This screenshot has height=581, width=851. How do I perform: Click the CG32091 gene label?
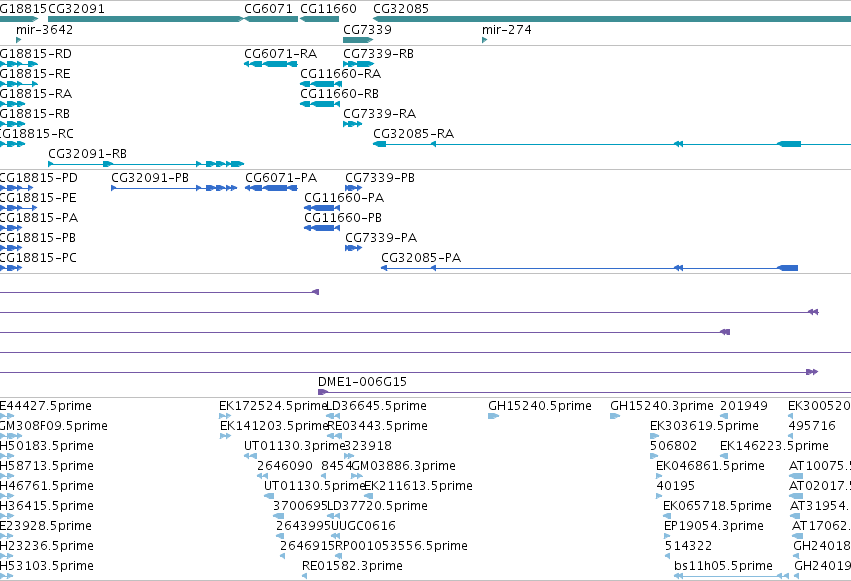(x=77, y=9)
